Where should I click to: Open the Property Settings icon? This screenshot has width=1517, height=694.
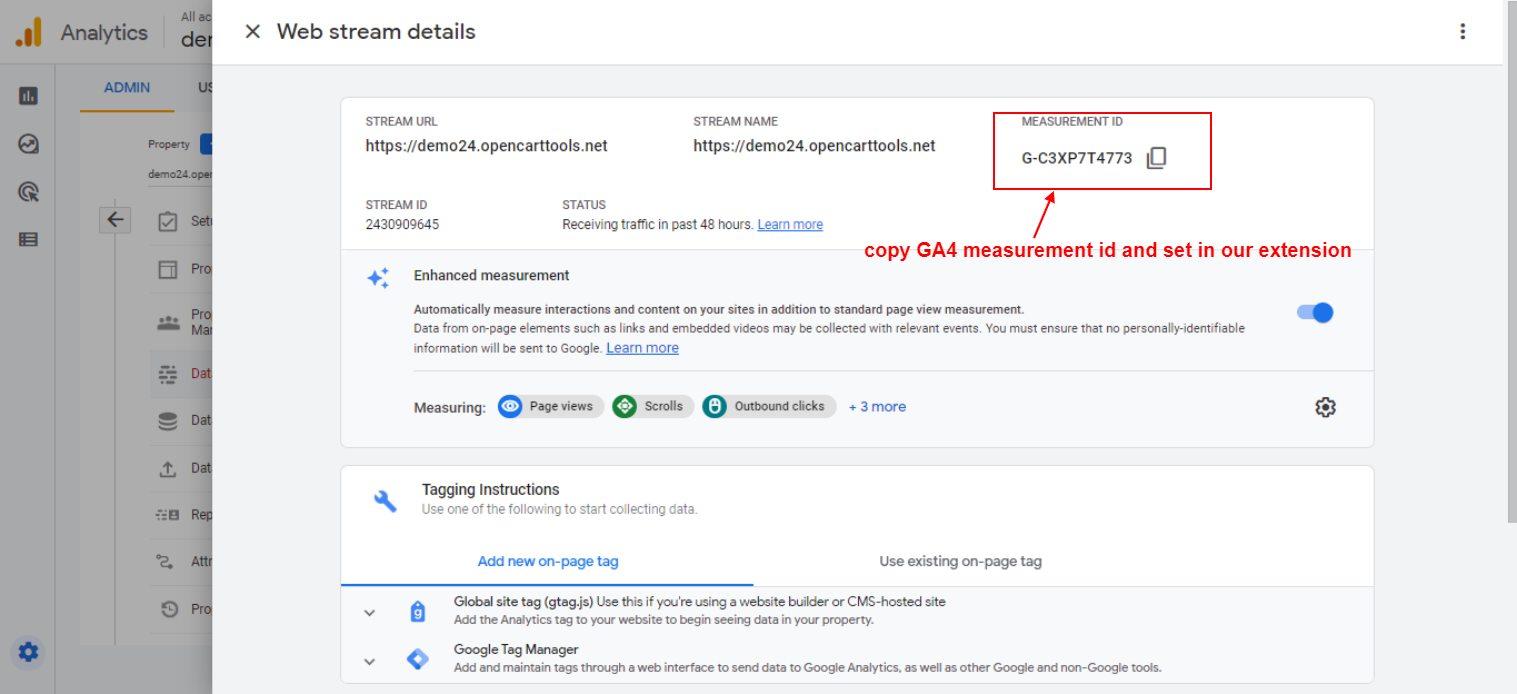[168, 269]
